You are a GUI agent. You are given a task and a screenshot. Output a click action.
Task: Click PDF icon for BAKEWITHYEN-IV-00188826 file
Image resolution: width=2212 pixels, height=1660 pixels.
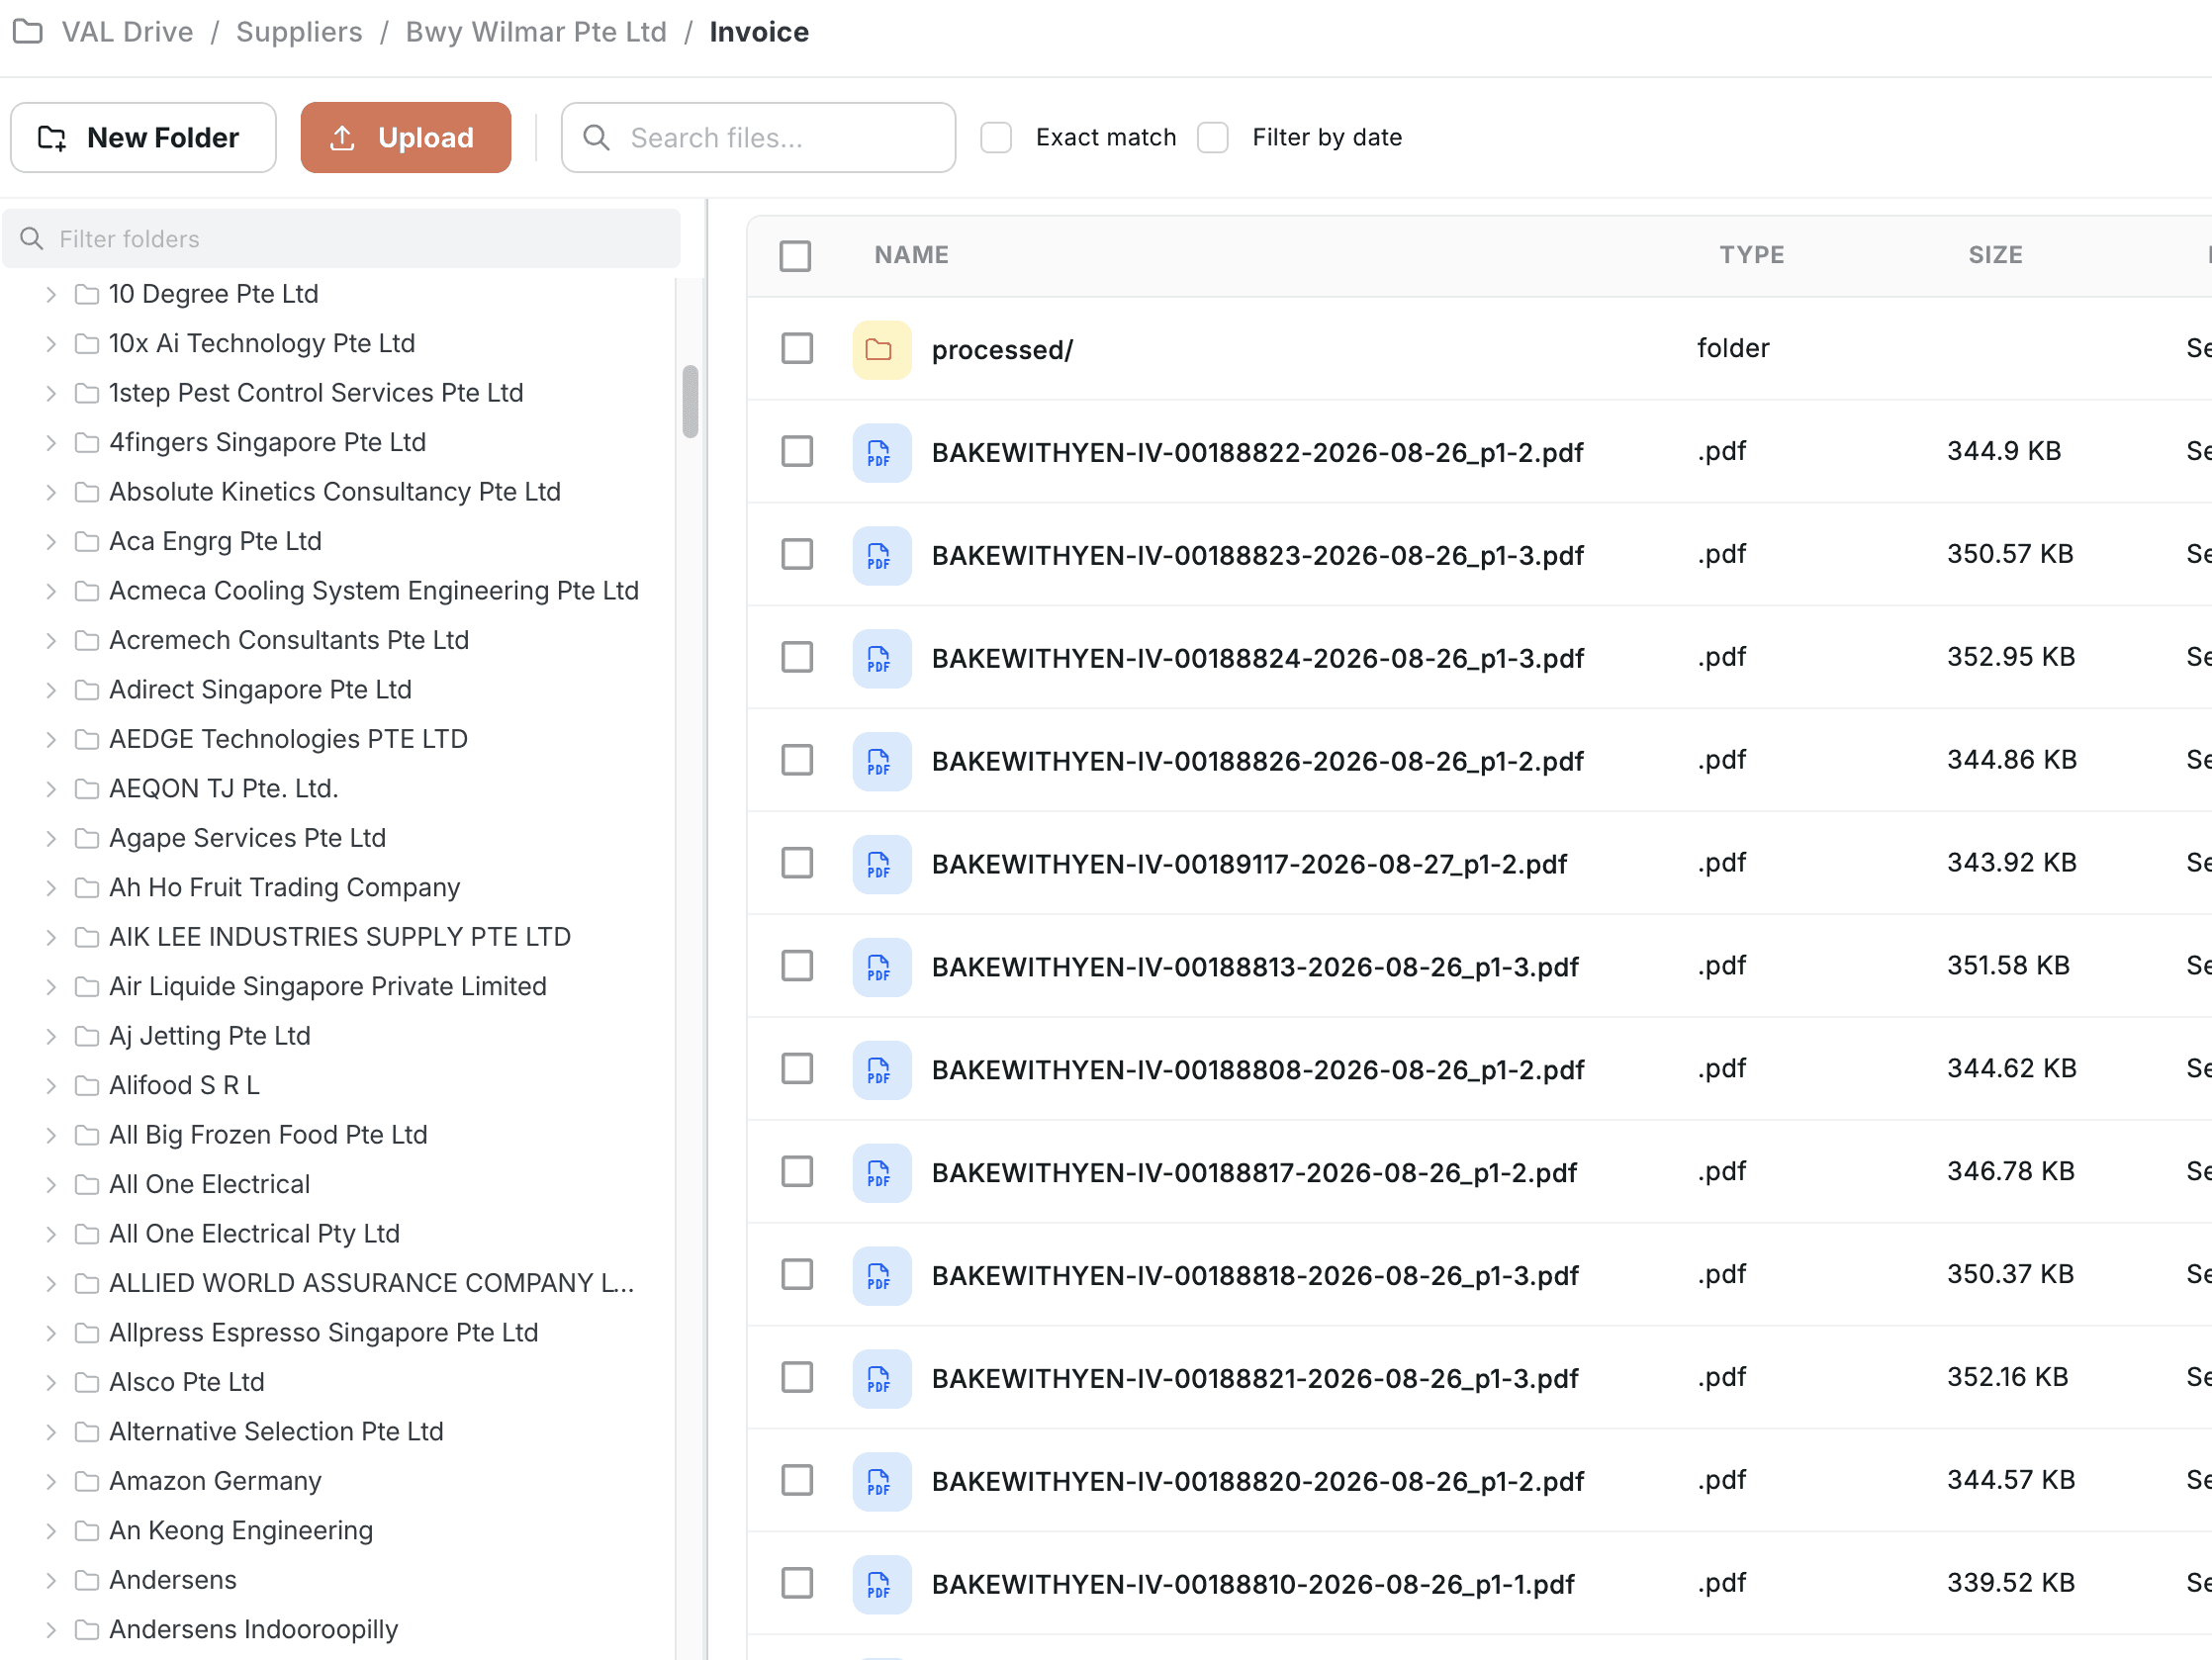(881, 761)
